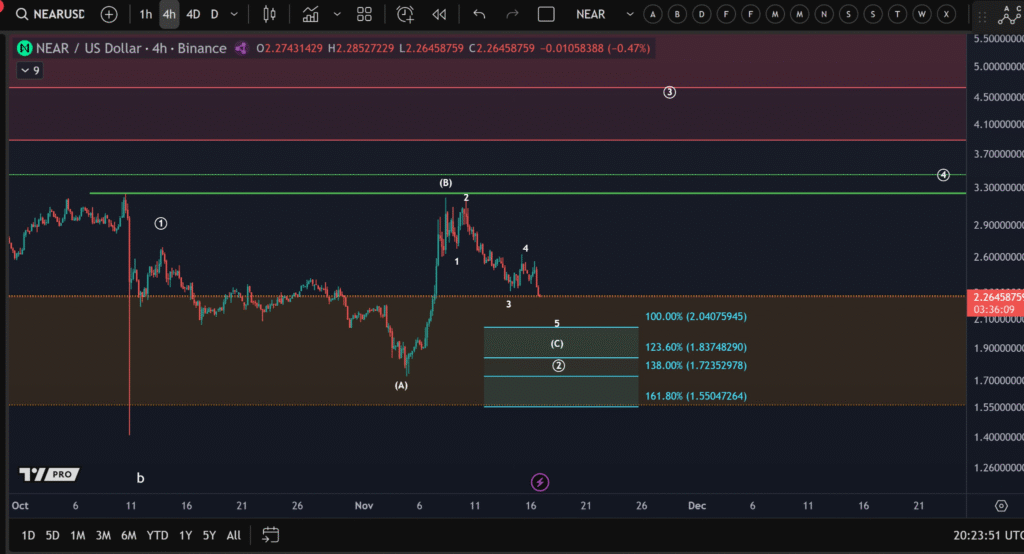Viewport: 1024px width, 554px height.
Task: Toggle the fullscreen rectangle layout button
Action: tap(546, 15)
